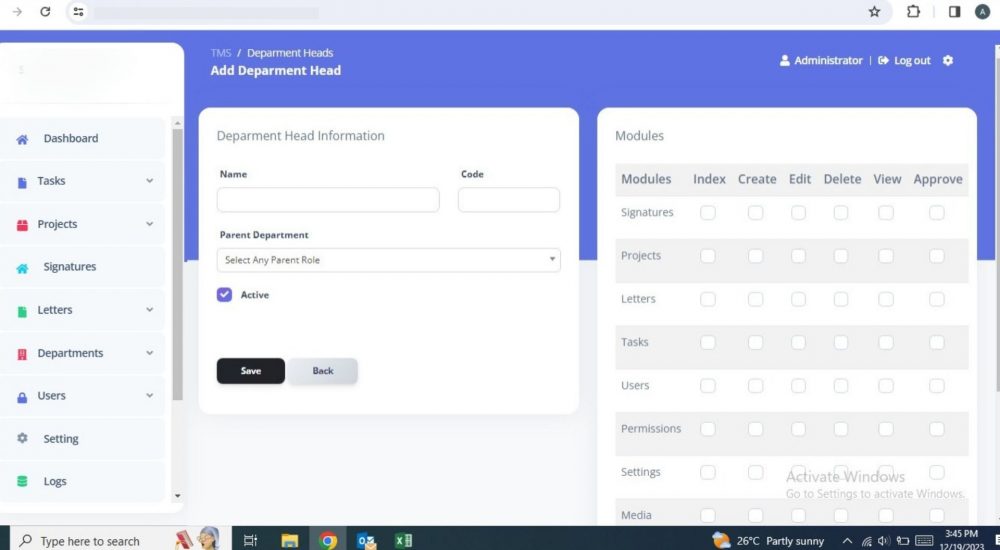Open the browser extensions puzzle icon

pyautogui.click(x=913, y=12)
